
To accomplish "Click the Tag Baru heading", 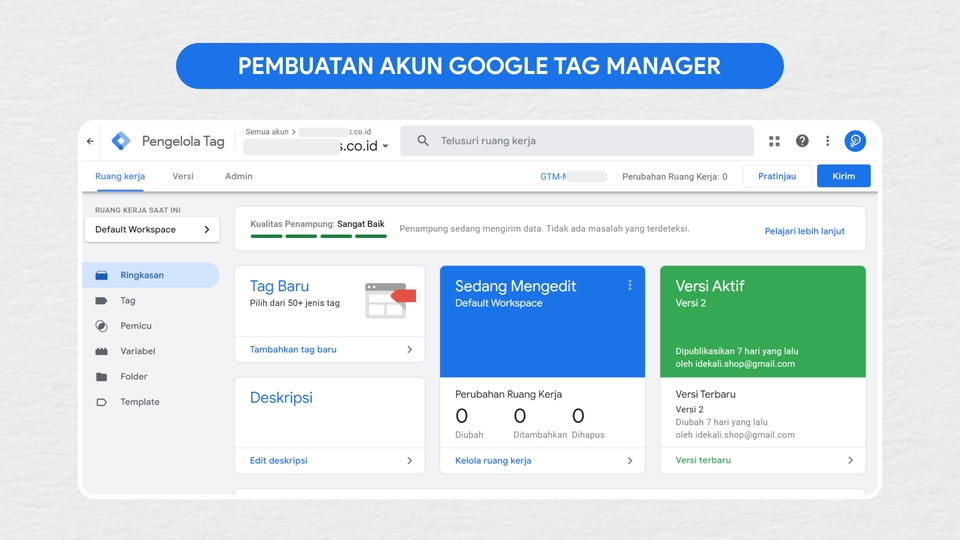I will pos(279,286).
